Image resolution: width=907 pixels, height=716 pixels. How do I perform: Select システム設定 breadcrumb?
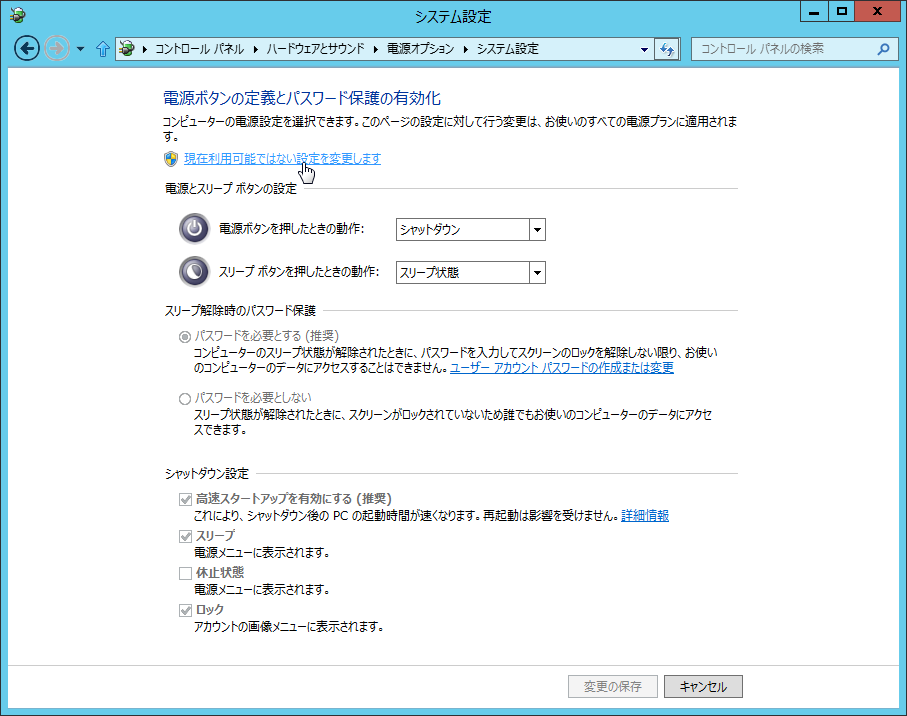click(507, 49)
